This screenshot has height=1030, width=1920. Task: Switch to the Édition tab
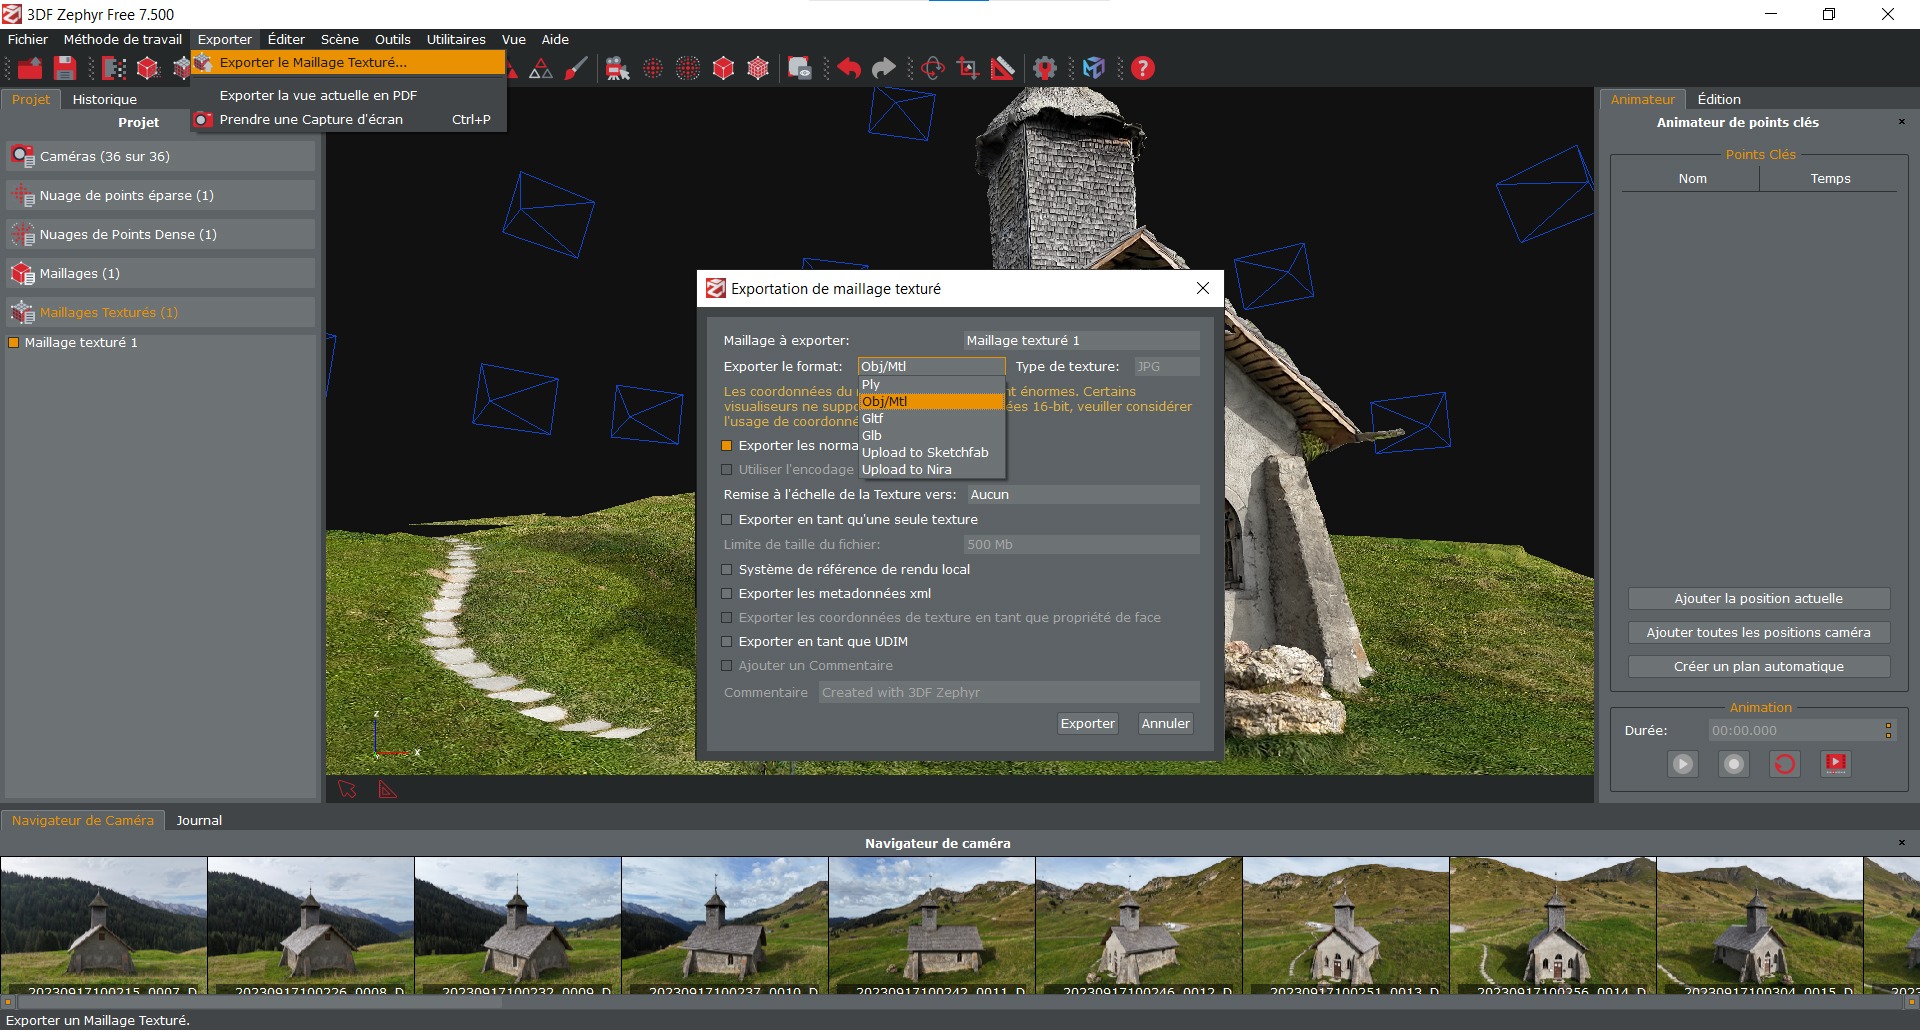pyautogui.click(x=1719, y=100)
